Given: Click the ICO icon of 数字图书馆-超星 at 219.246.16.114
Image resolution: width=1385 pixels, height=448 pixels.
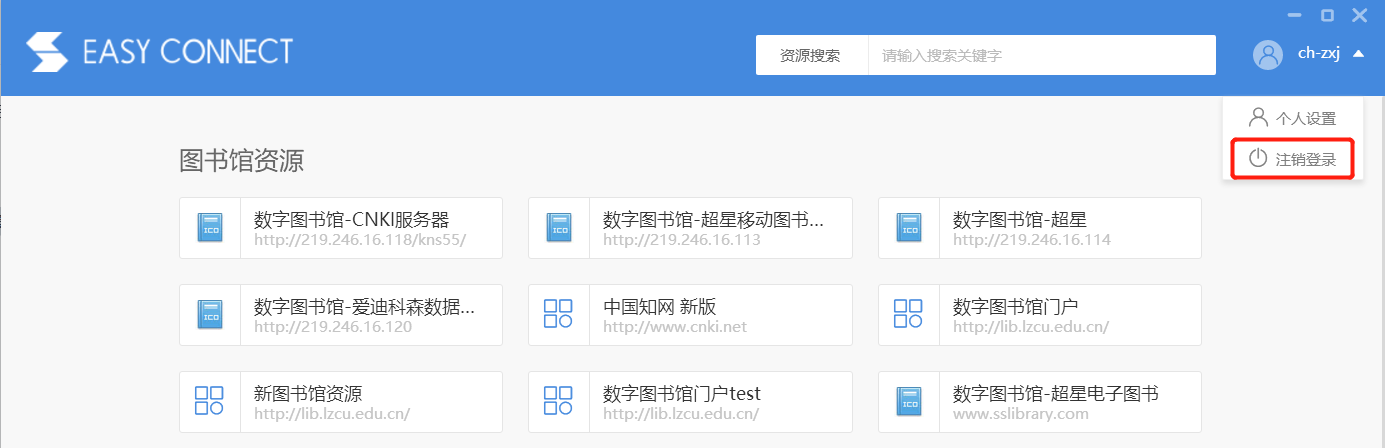Looking at the screenshot, I should (909, 228).
